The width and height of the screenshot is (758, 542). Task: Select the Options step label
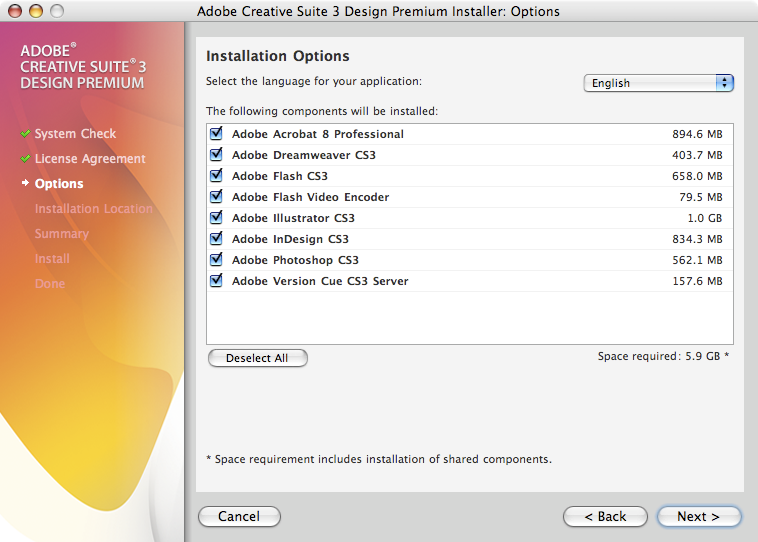tap(59, 184)
